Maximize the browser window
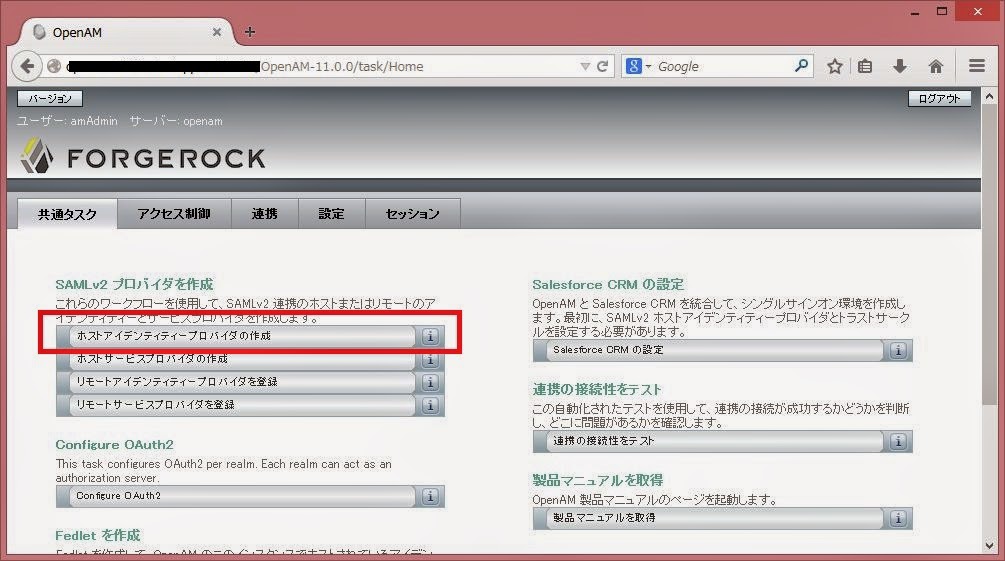Screen dimensions: 1005x561 pos(942,12)
